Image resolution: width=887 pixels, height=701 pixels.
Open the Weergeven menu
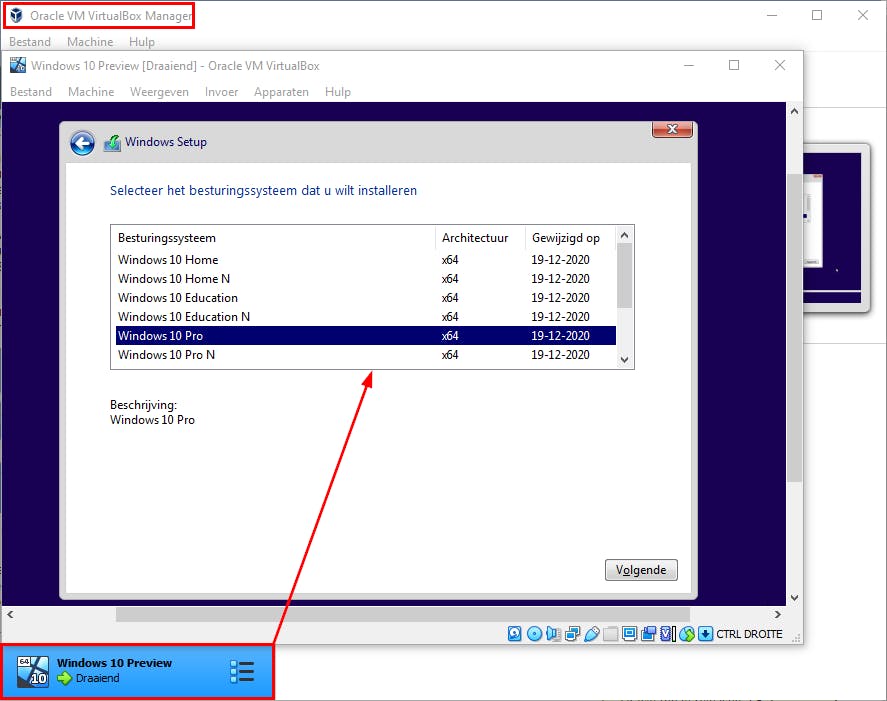[x=160, y=92]
